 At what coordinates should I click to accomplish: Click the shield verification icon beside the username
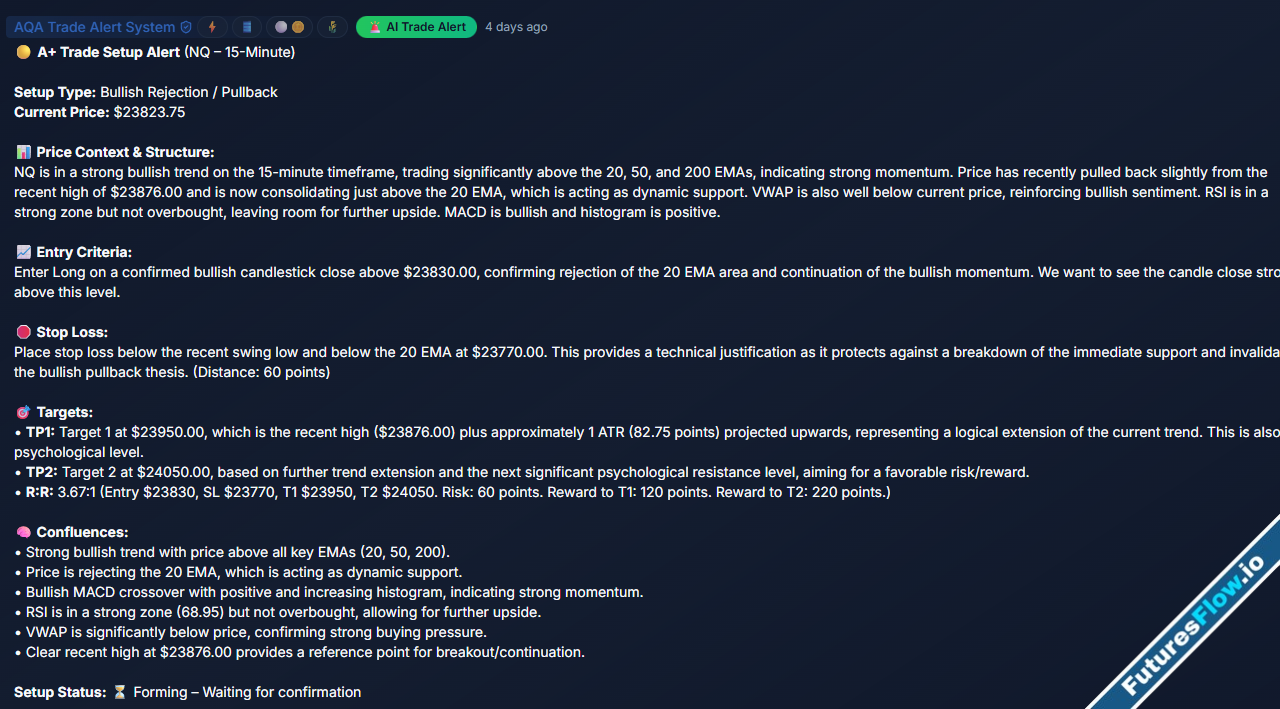tap(185, 27)
